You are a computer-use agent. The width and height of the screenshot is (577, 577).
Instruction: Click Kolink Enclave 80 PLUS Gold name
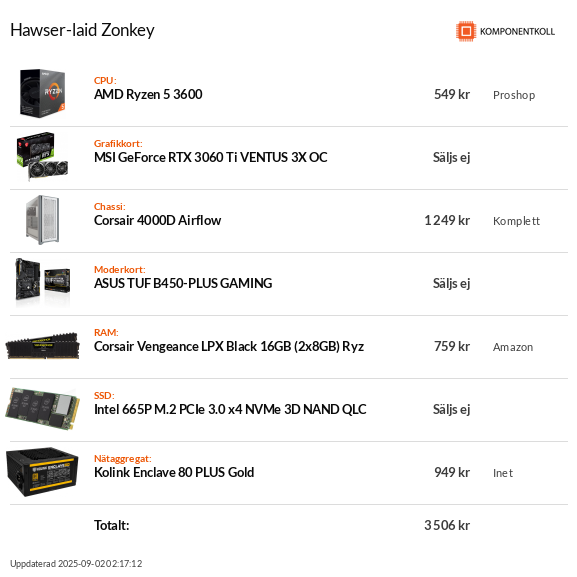174,472
